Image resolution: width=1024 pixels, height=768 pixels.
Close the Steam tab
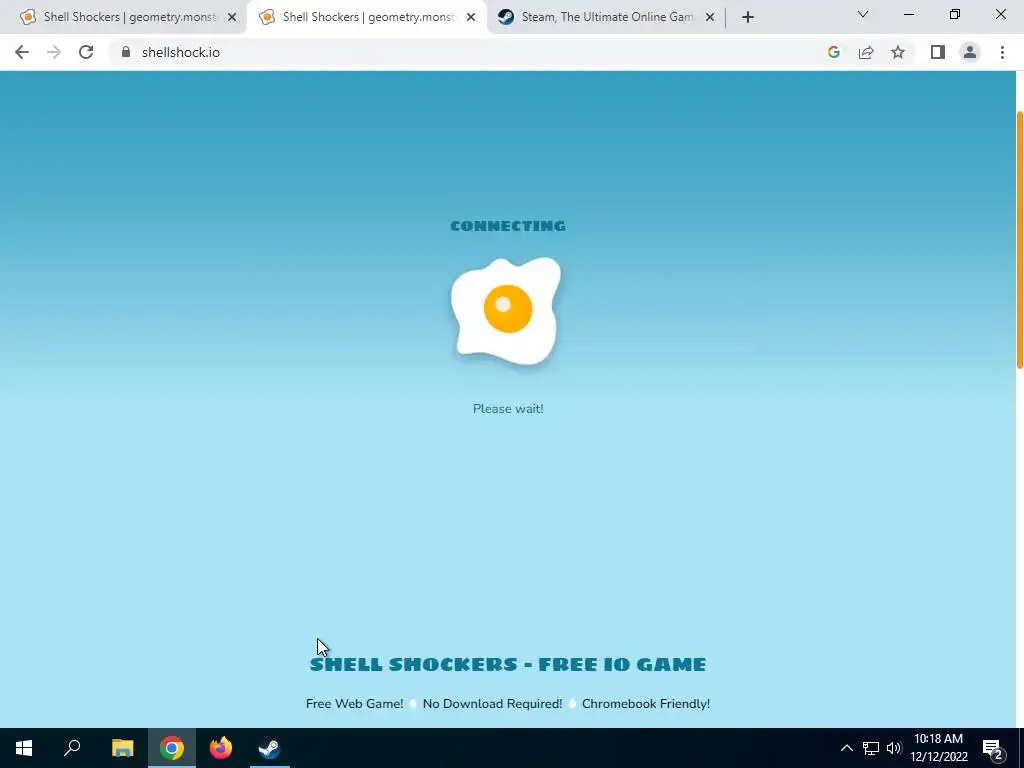(x=710, y=17)
